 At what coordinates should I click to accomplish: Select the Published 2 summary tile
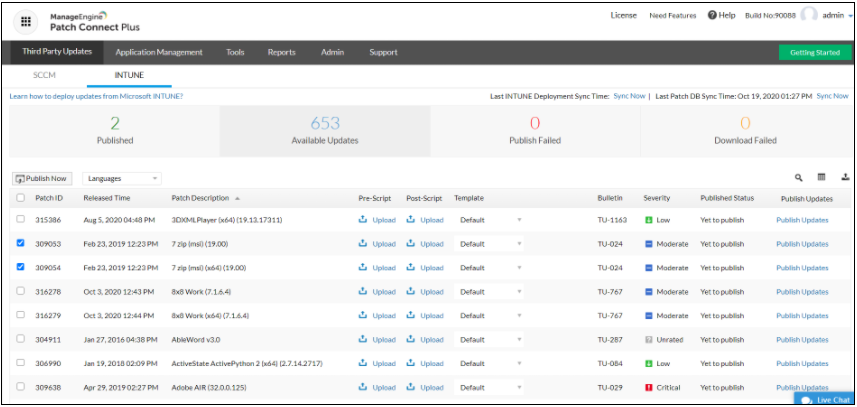(115, 131)
